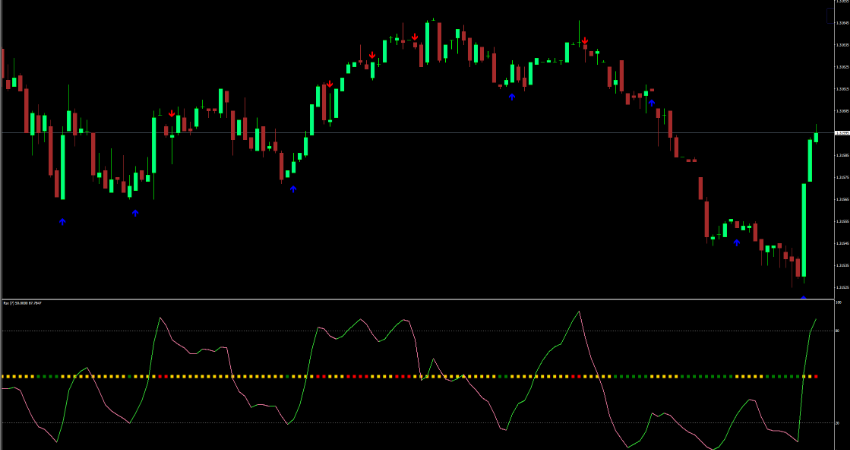Click the highlighted current price label on the price axis
This screenshot has height=450, width=850.
(x=842, y=133)
